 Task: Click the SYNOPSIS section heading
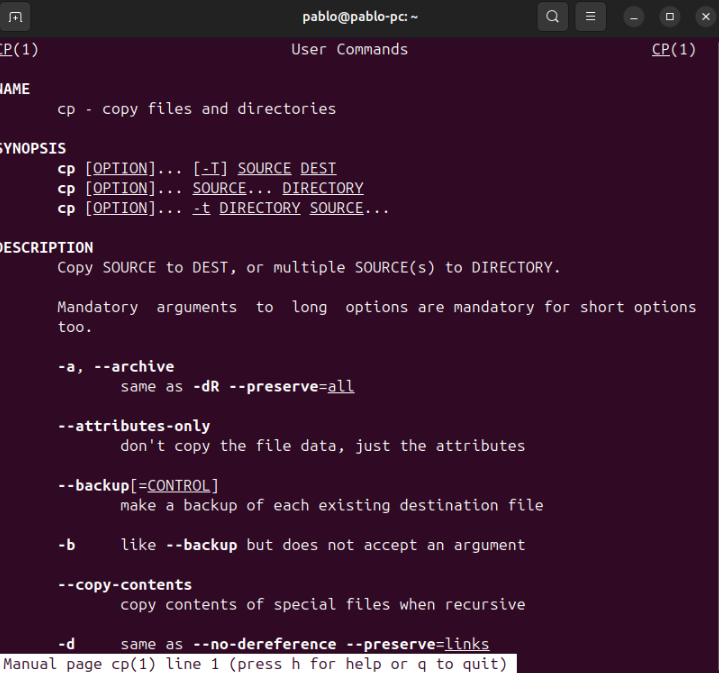point(33,149)
